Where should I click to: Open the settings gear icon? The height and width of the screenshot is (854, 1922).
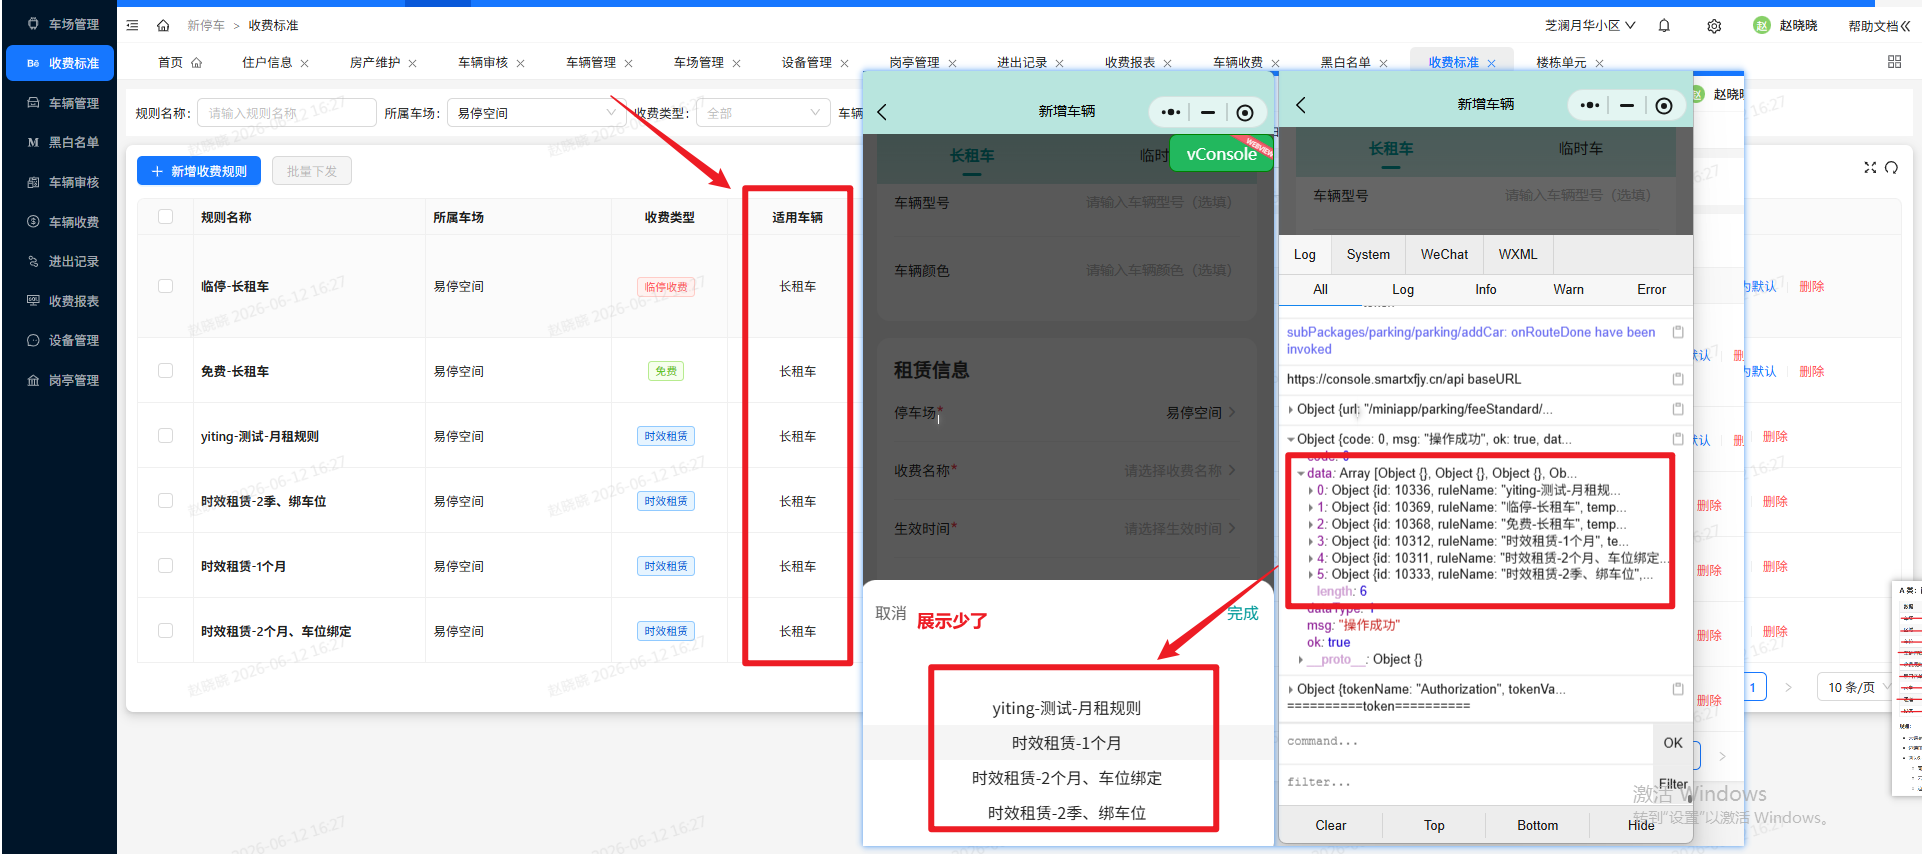pos(1714,26)
